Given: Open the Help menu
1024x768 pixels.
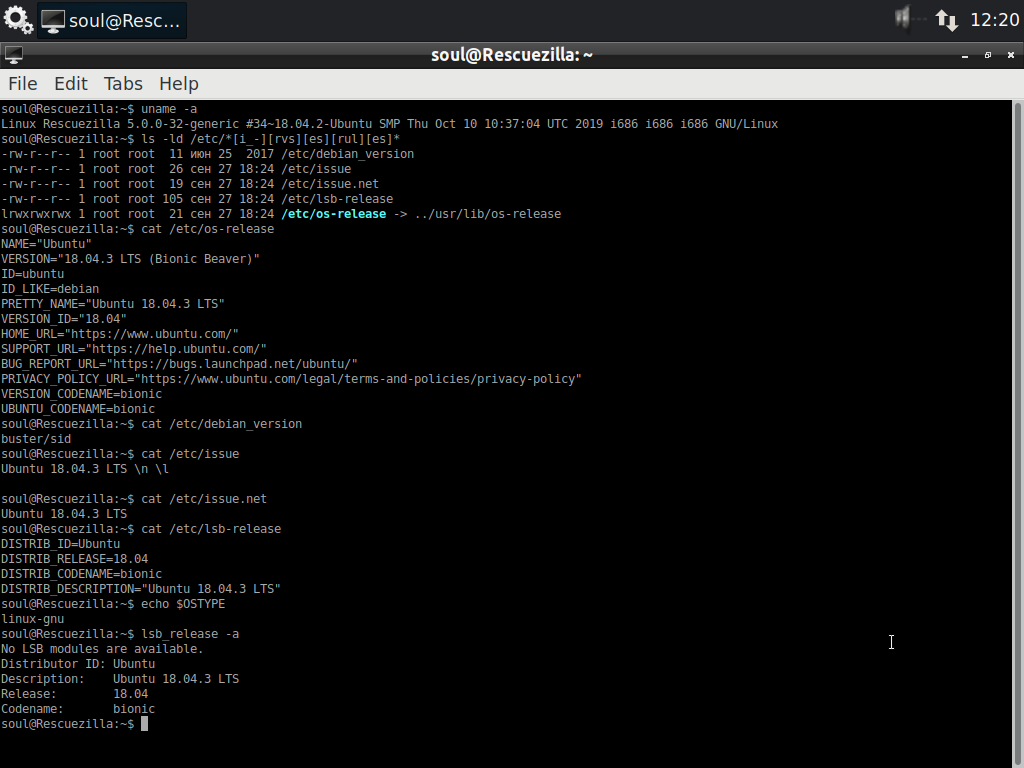Looking at the screenshot, I should (x=178, y=84).
